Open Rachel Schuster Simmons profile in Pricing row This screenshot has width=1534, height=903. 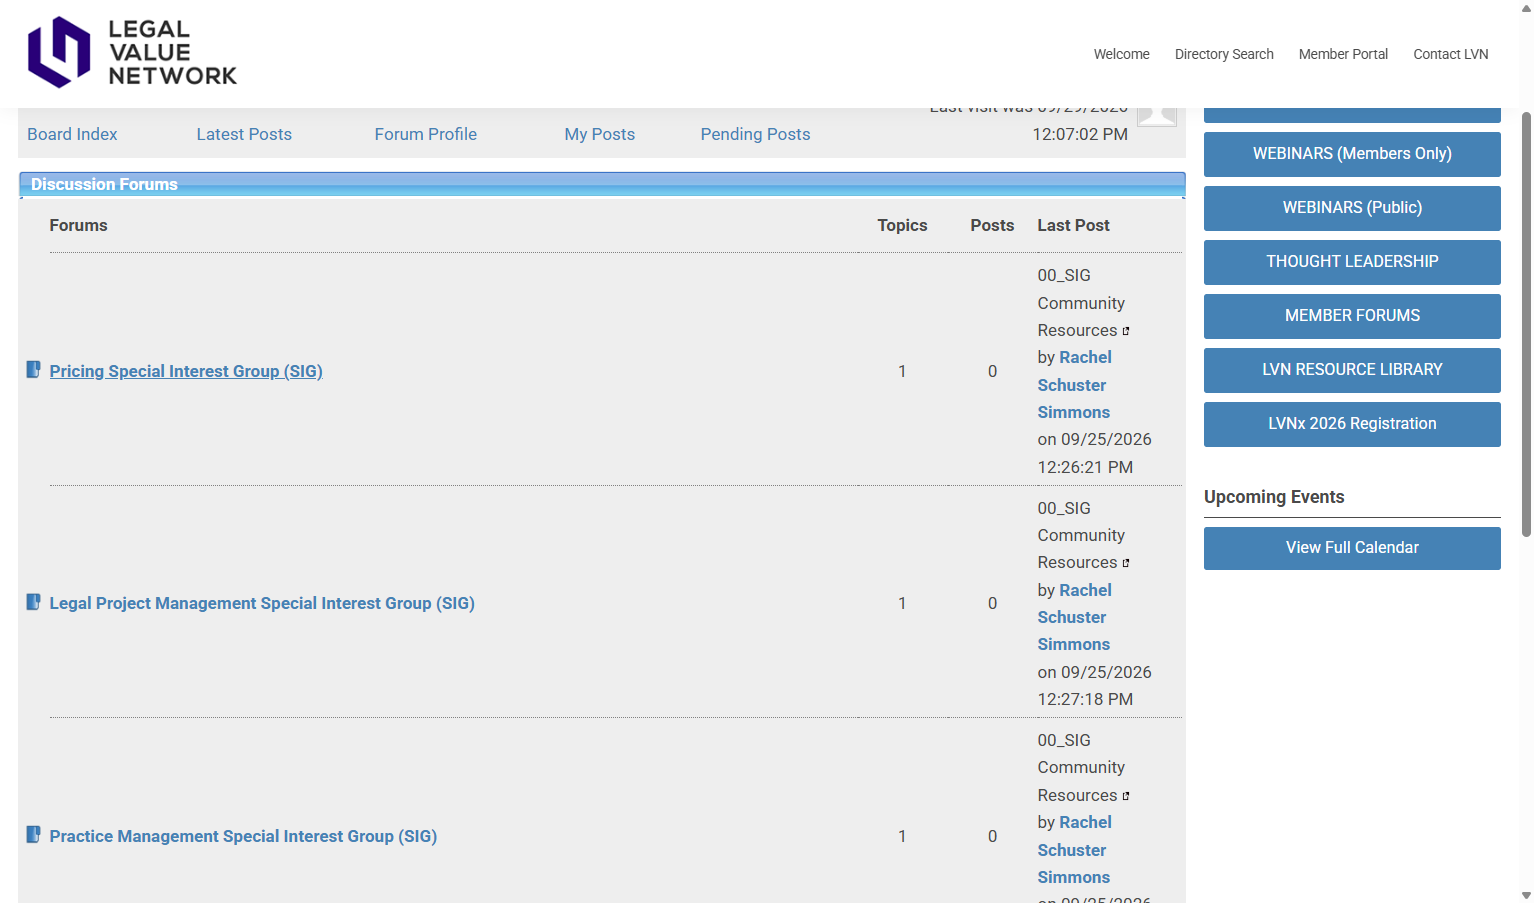pos(1075,385)
